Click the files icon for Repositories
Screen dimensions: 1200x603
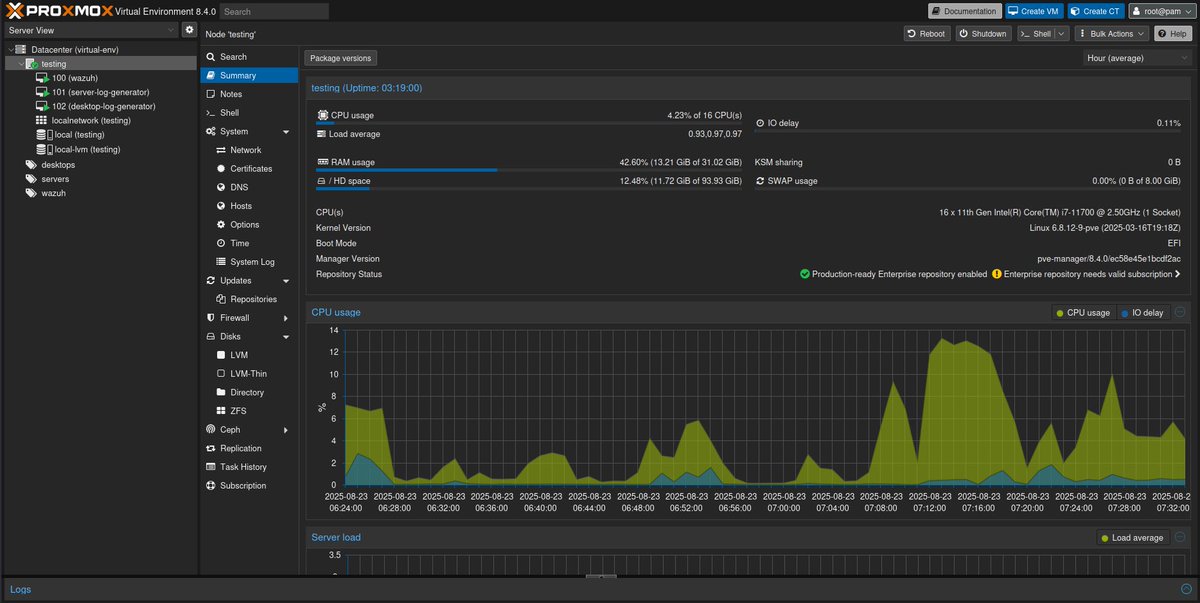(221, 299)
